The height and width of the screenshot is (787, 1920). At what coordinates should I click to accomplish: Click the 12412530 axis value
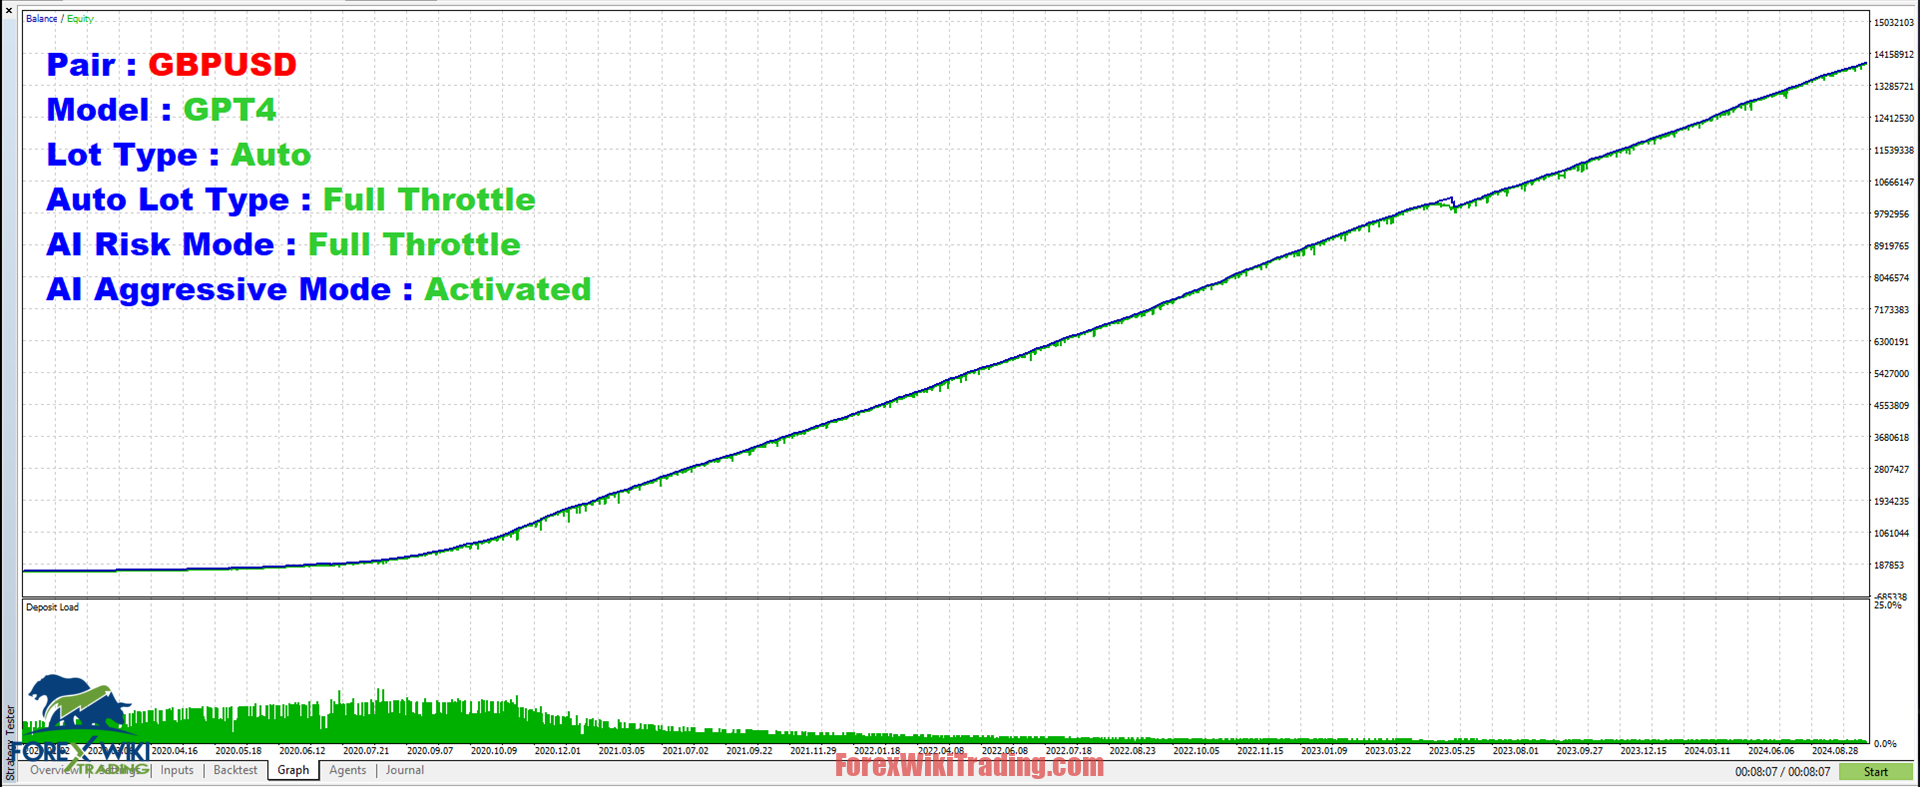[x=1893, y=119]
